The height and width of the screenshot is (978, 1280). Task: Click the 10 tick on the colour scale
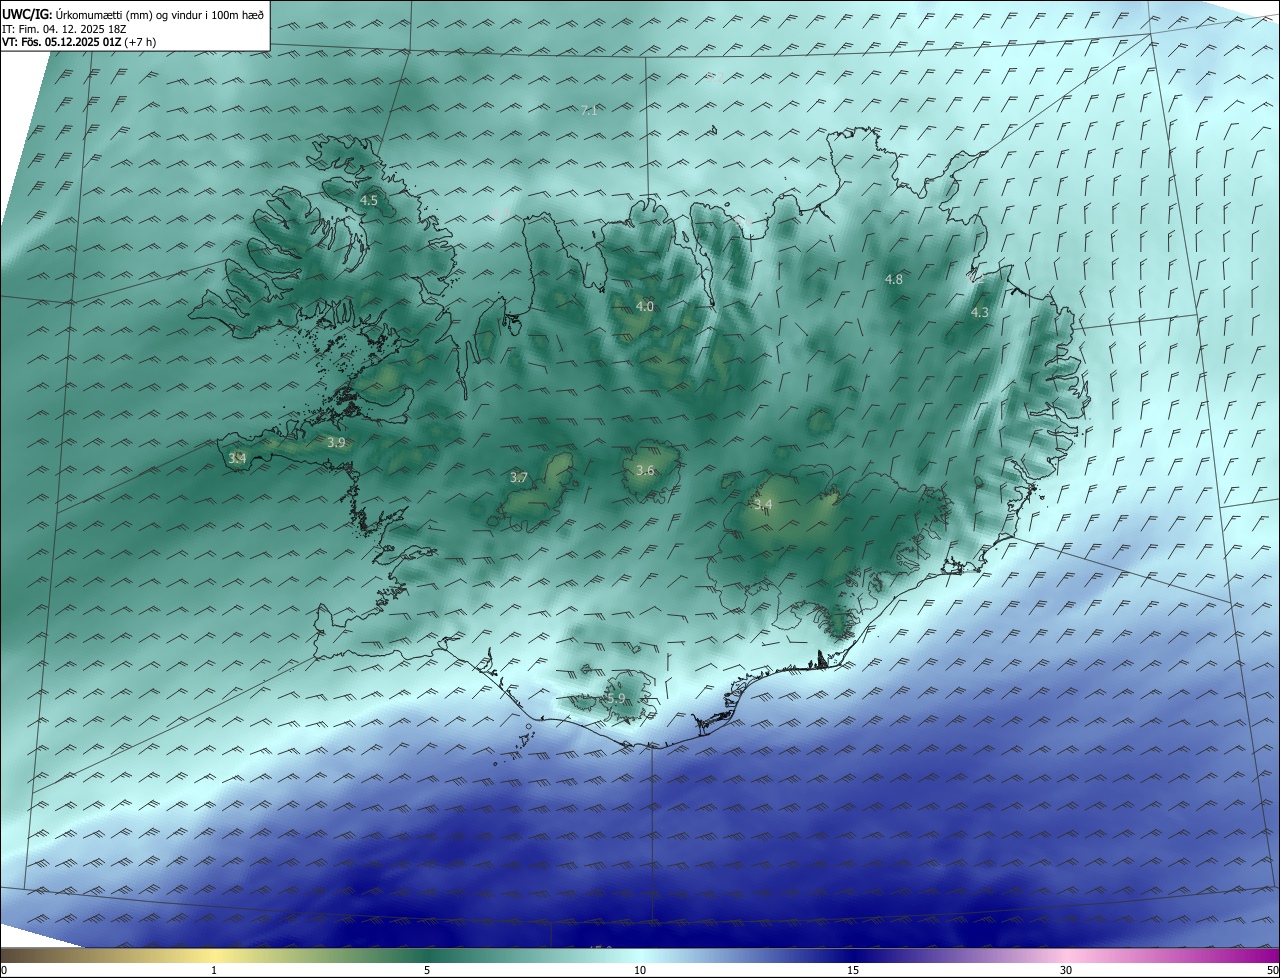pos(640,970)
